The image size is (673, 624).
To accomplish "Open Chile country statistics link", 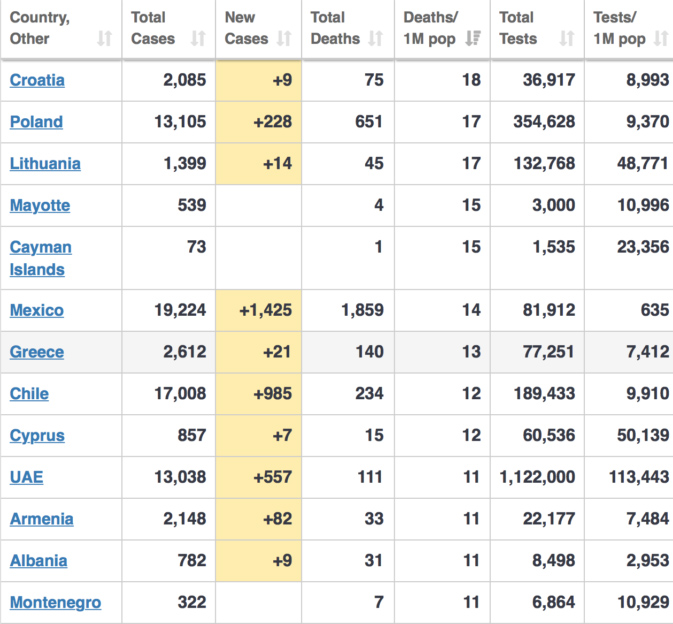I will pos(29,394).
